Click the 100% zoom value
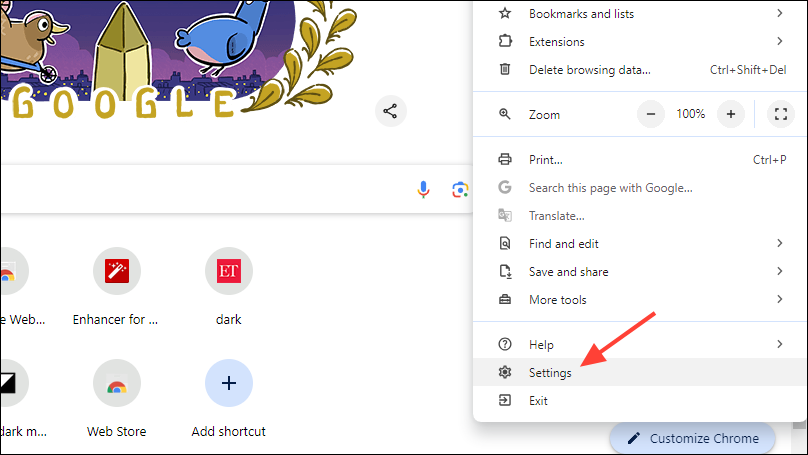Screen dimensions: 808x455 click(691, 114)
